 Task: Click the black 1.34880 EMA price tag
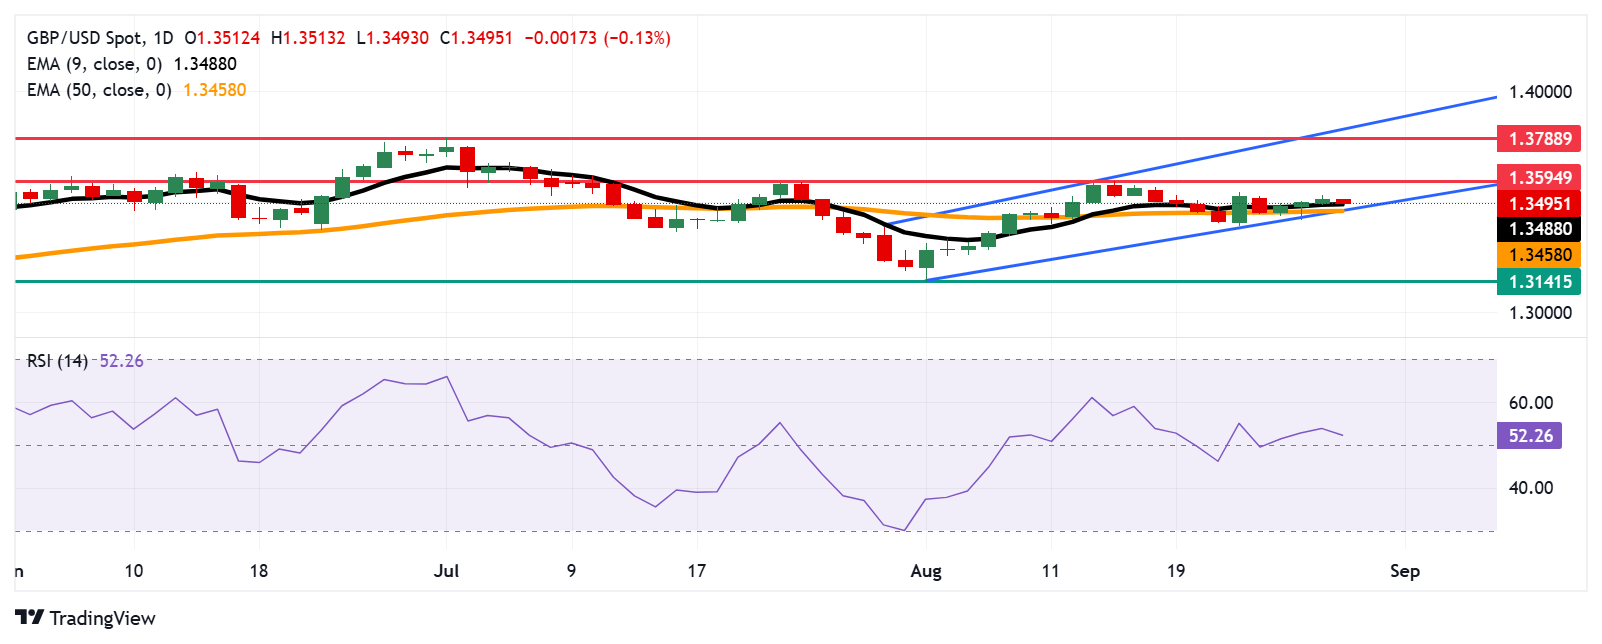pos(1539,229)
